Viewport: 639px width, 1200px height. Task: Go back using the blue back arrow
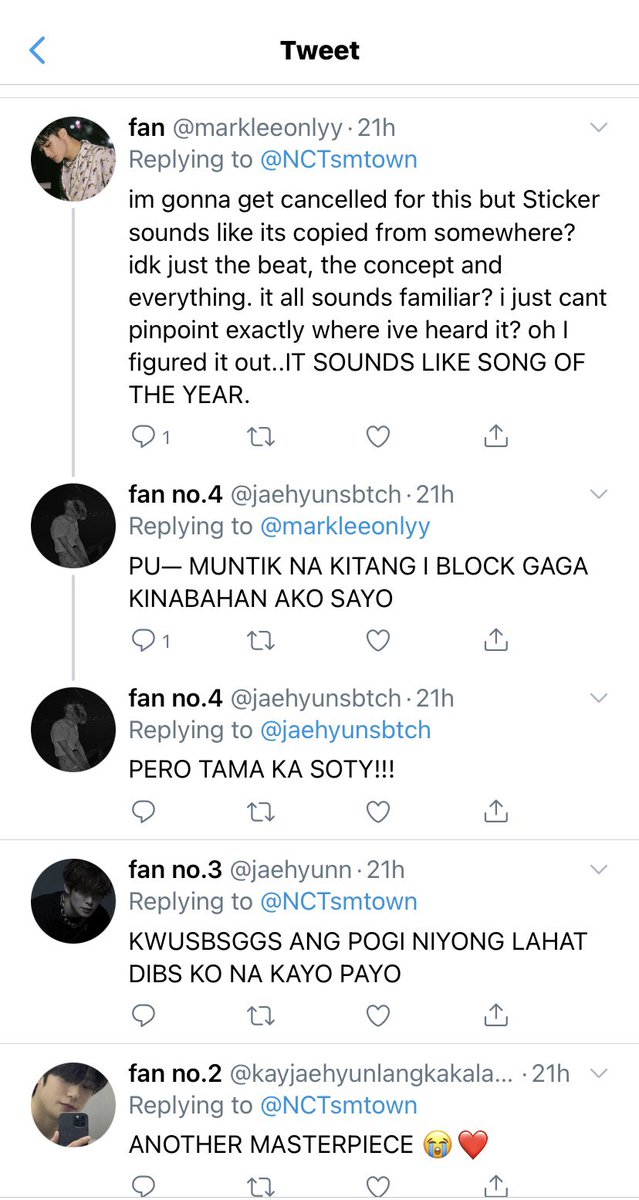click(38, 50)
